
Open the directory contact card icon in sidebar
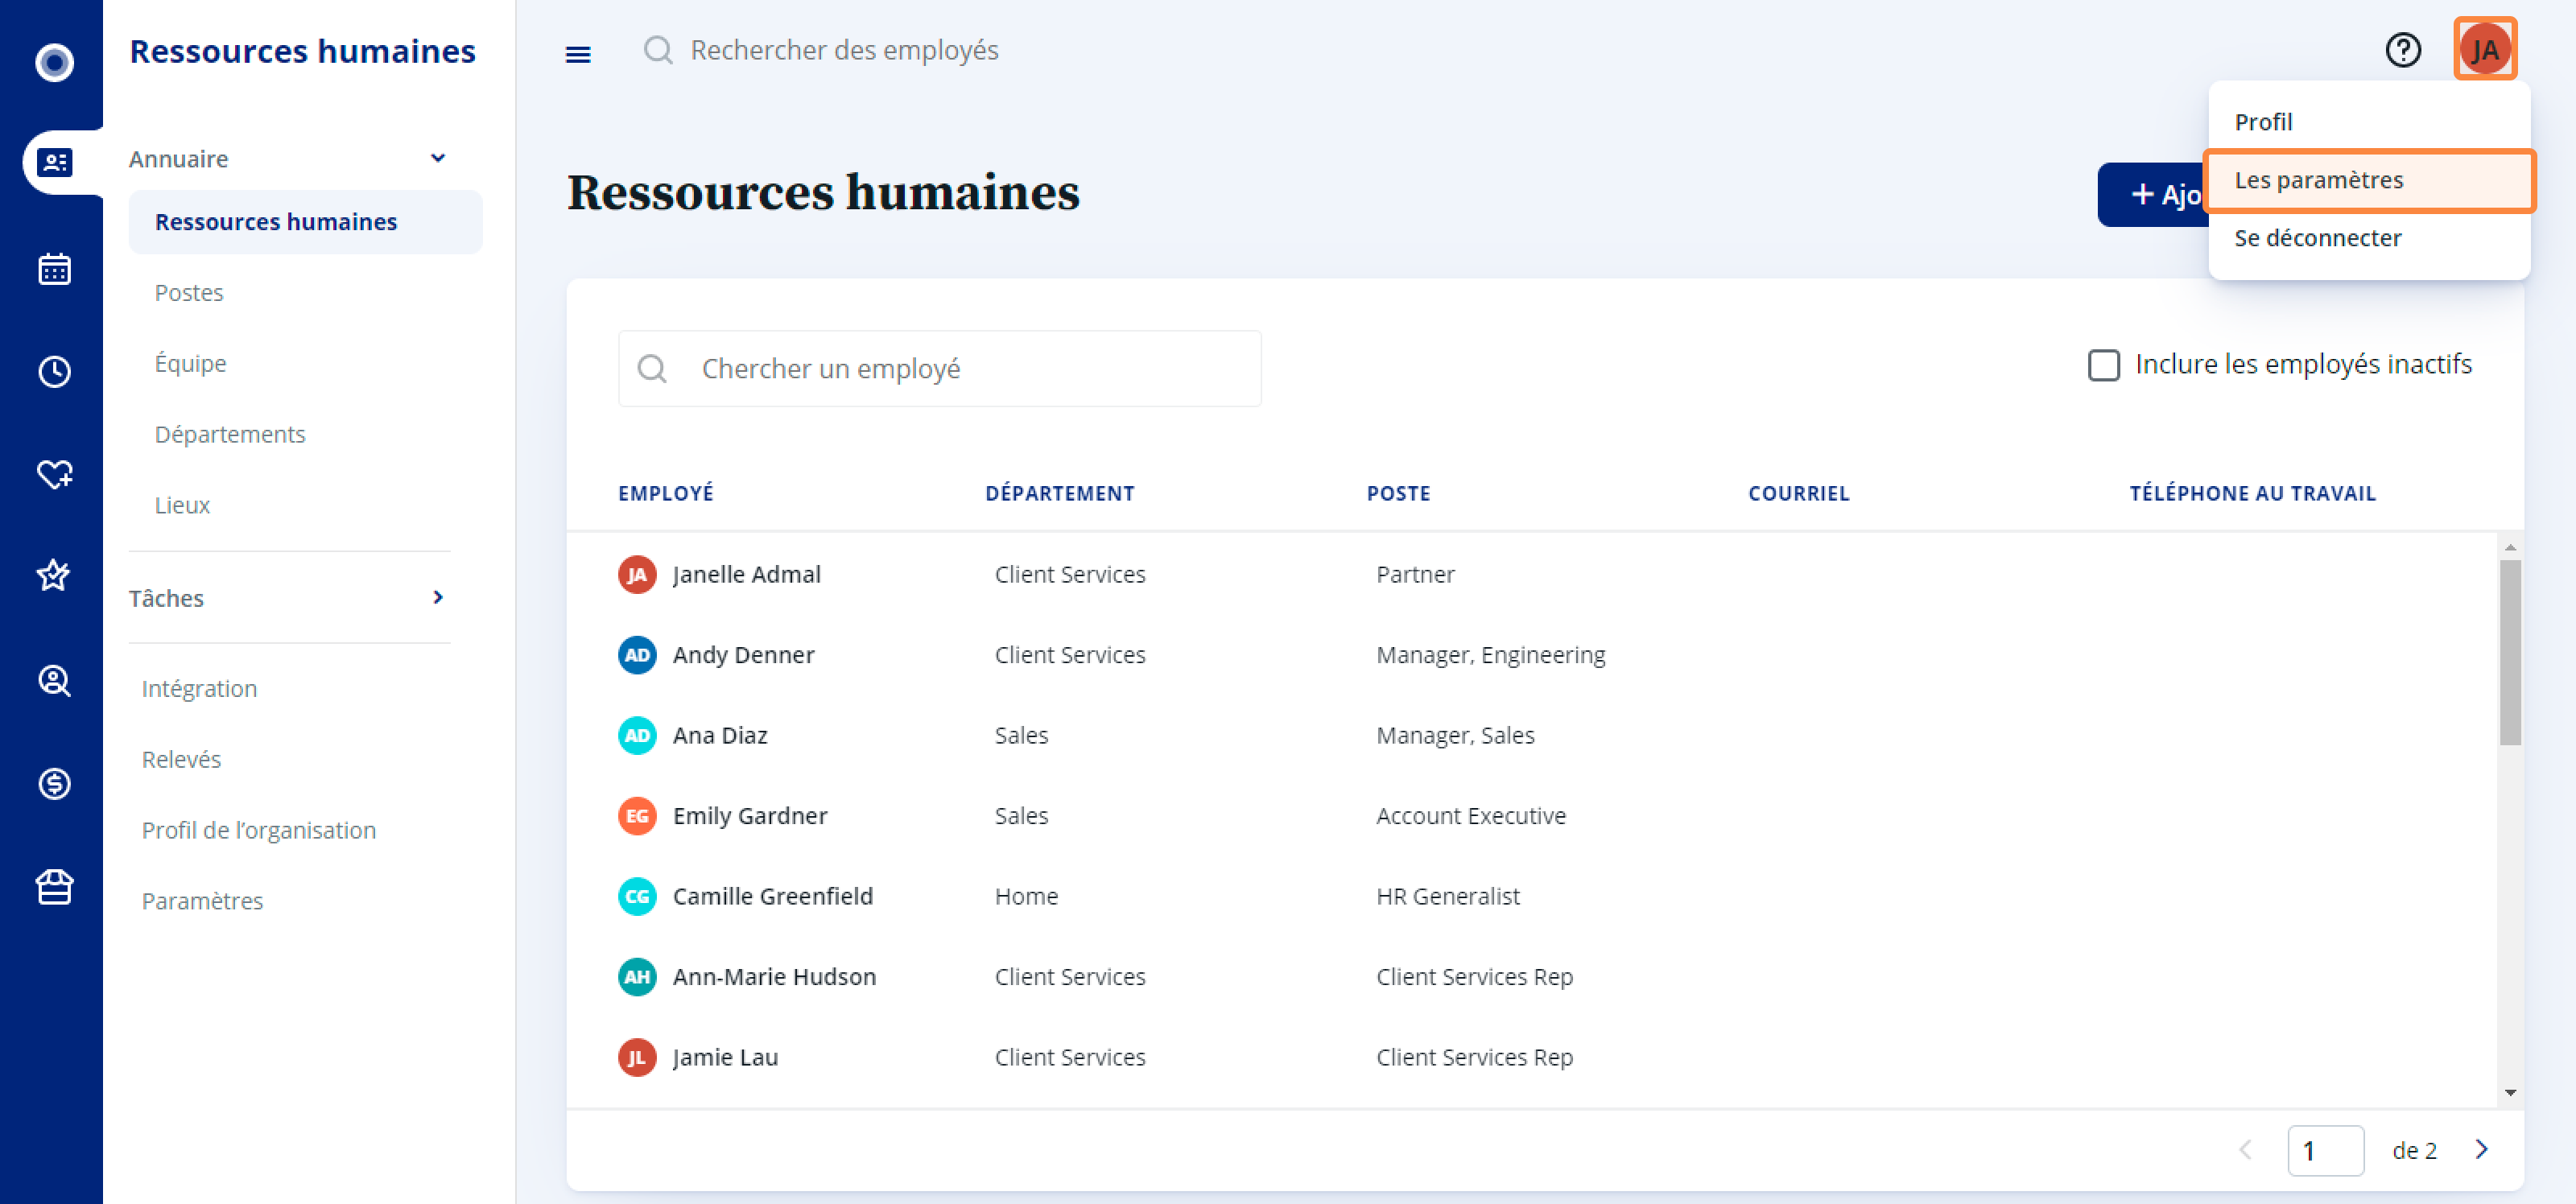(54, 162)
